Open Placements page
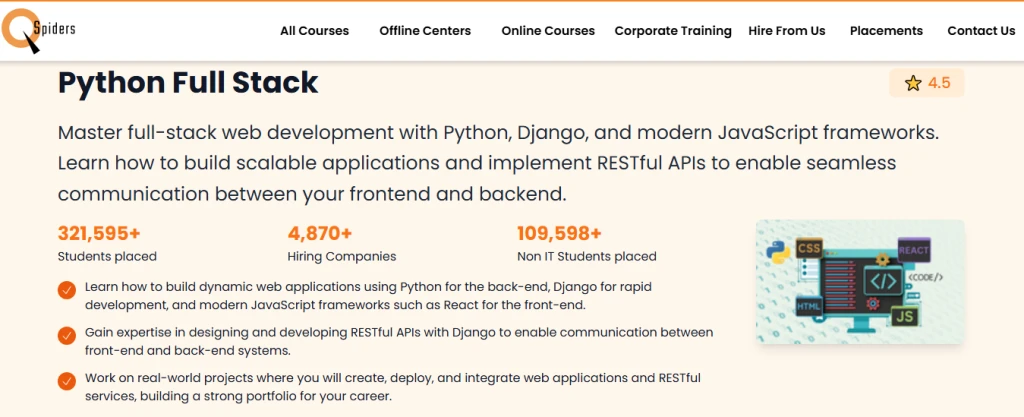 click(886, 31)
